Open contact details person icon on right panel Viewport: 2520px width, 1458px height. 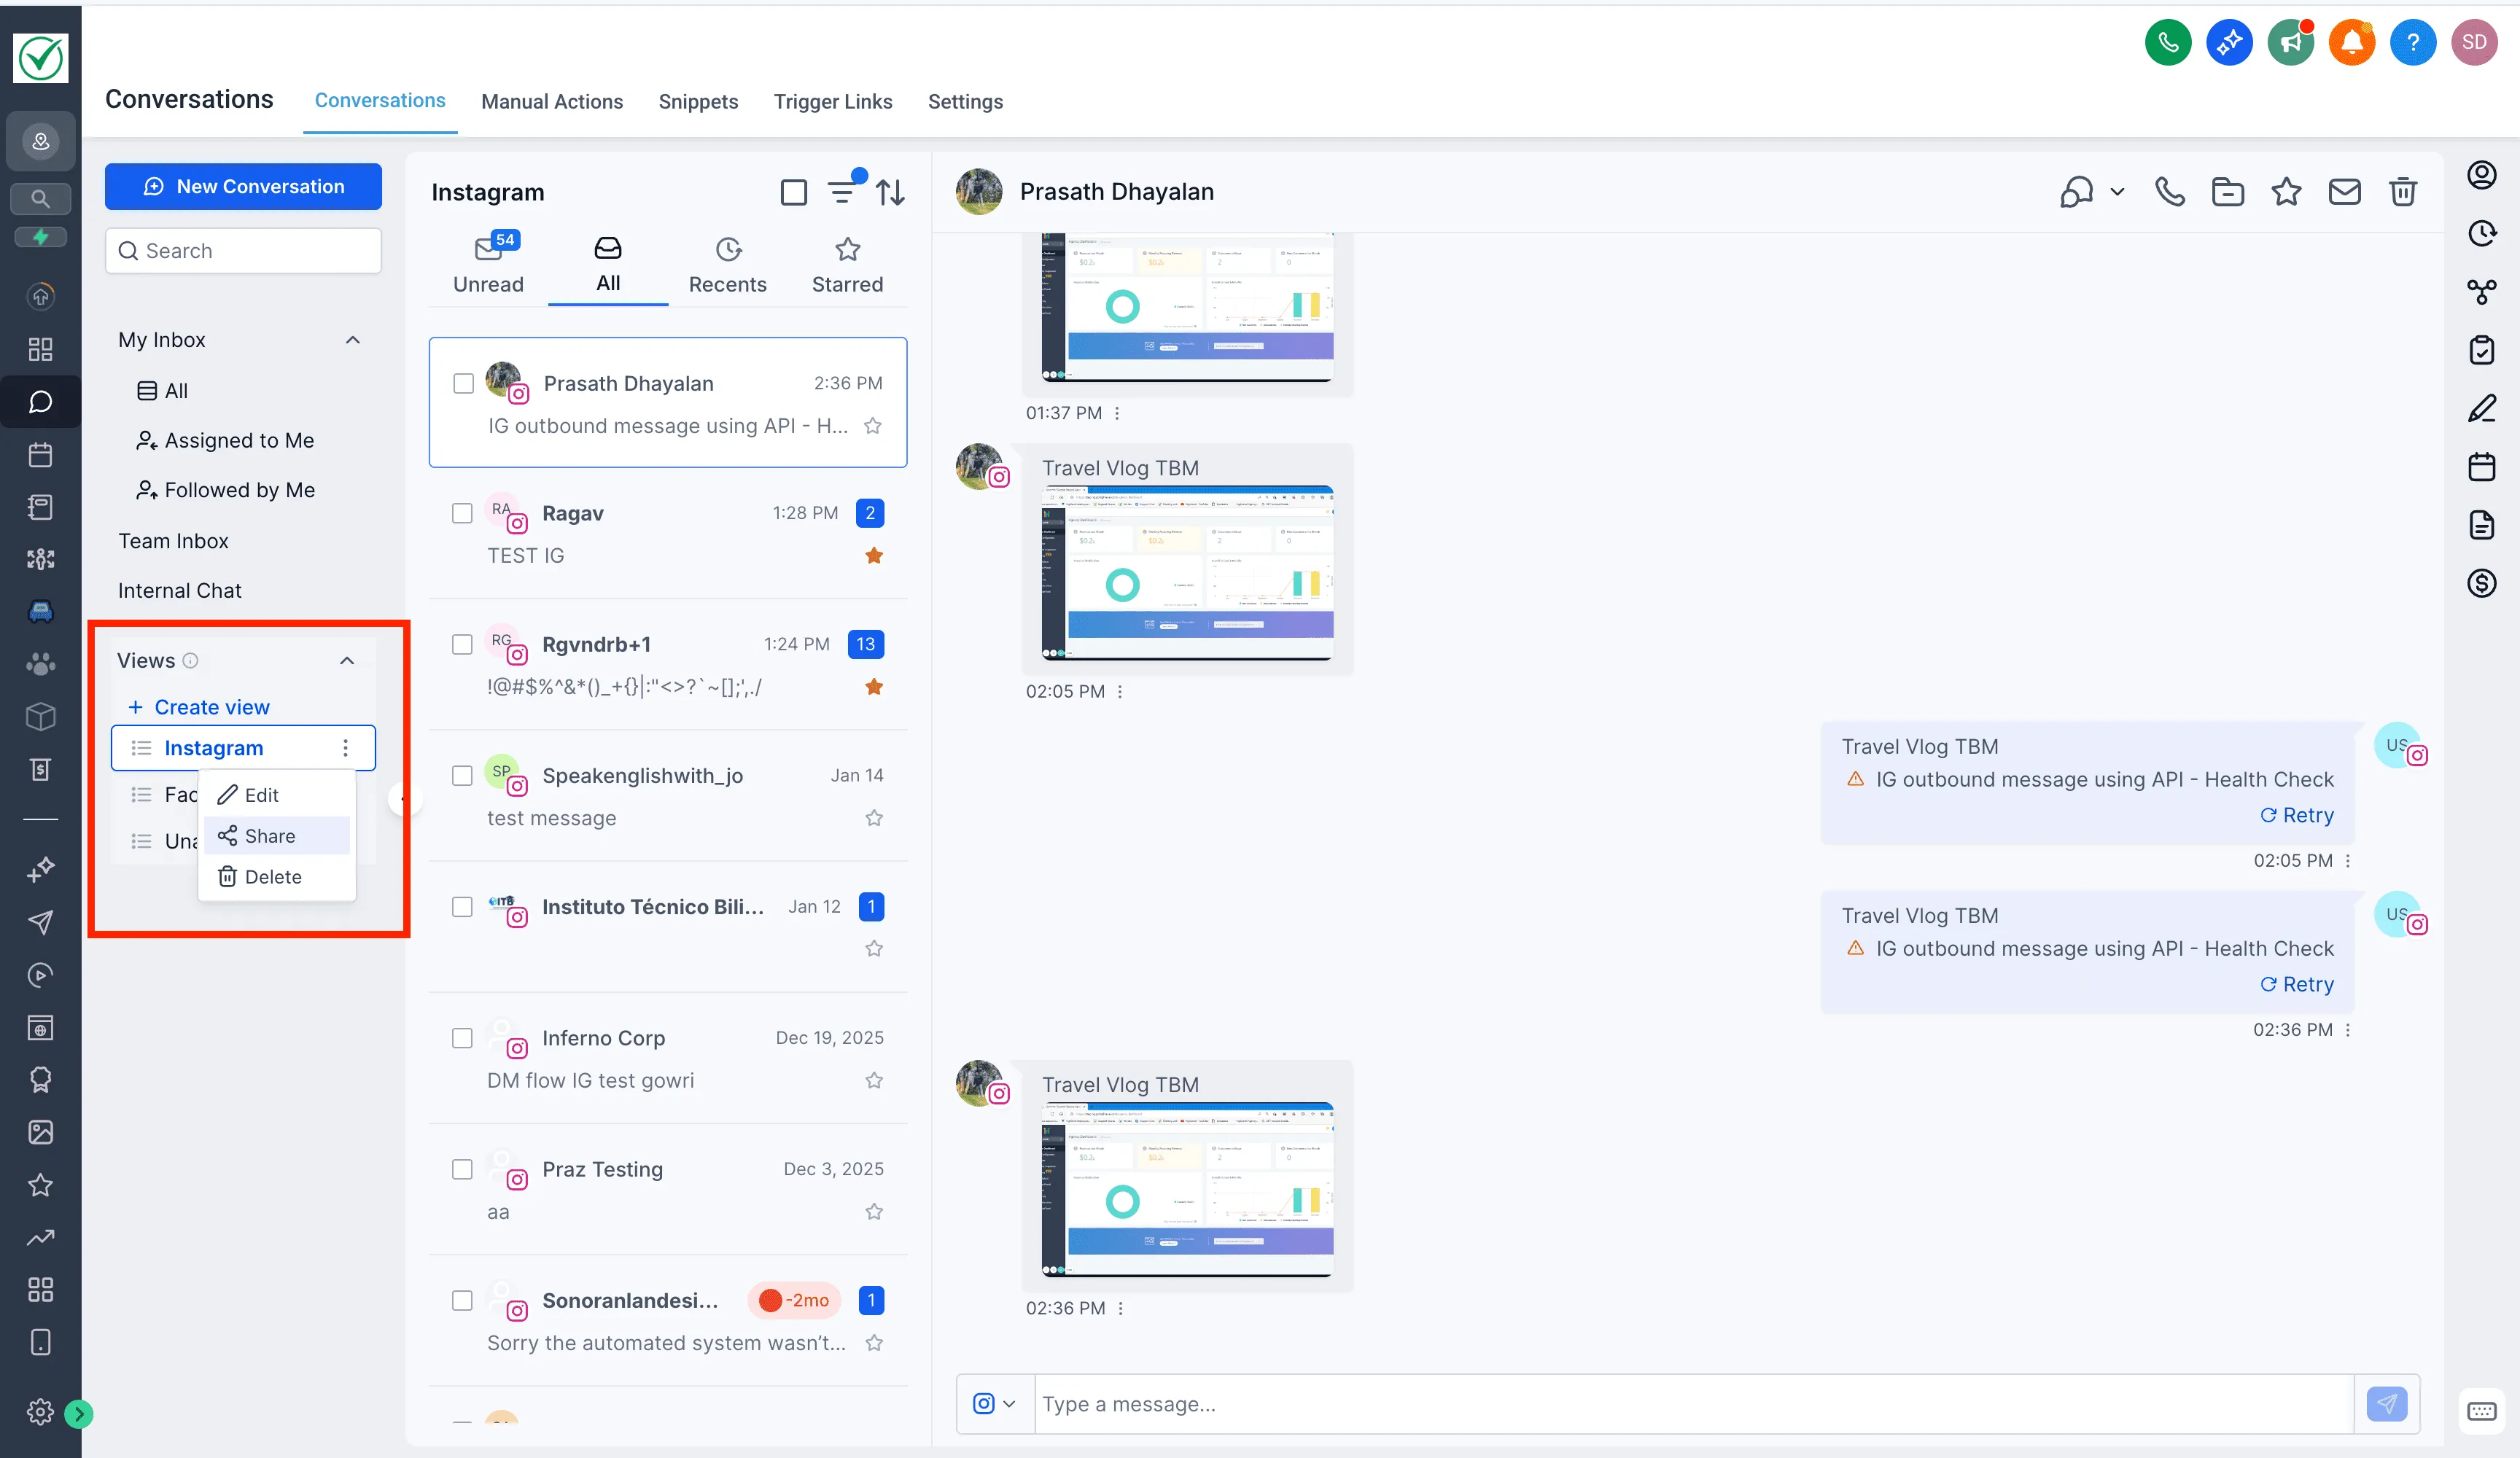pos(2483,174)
